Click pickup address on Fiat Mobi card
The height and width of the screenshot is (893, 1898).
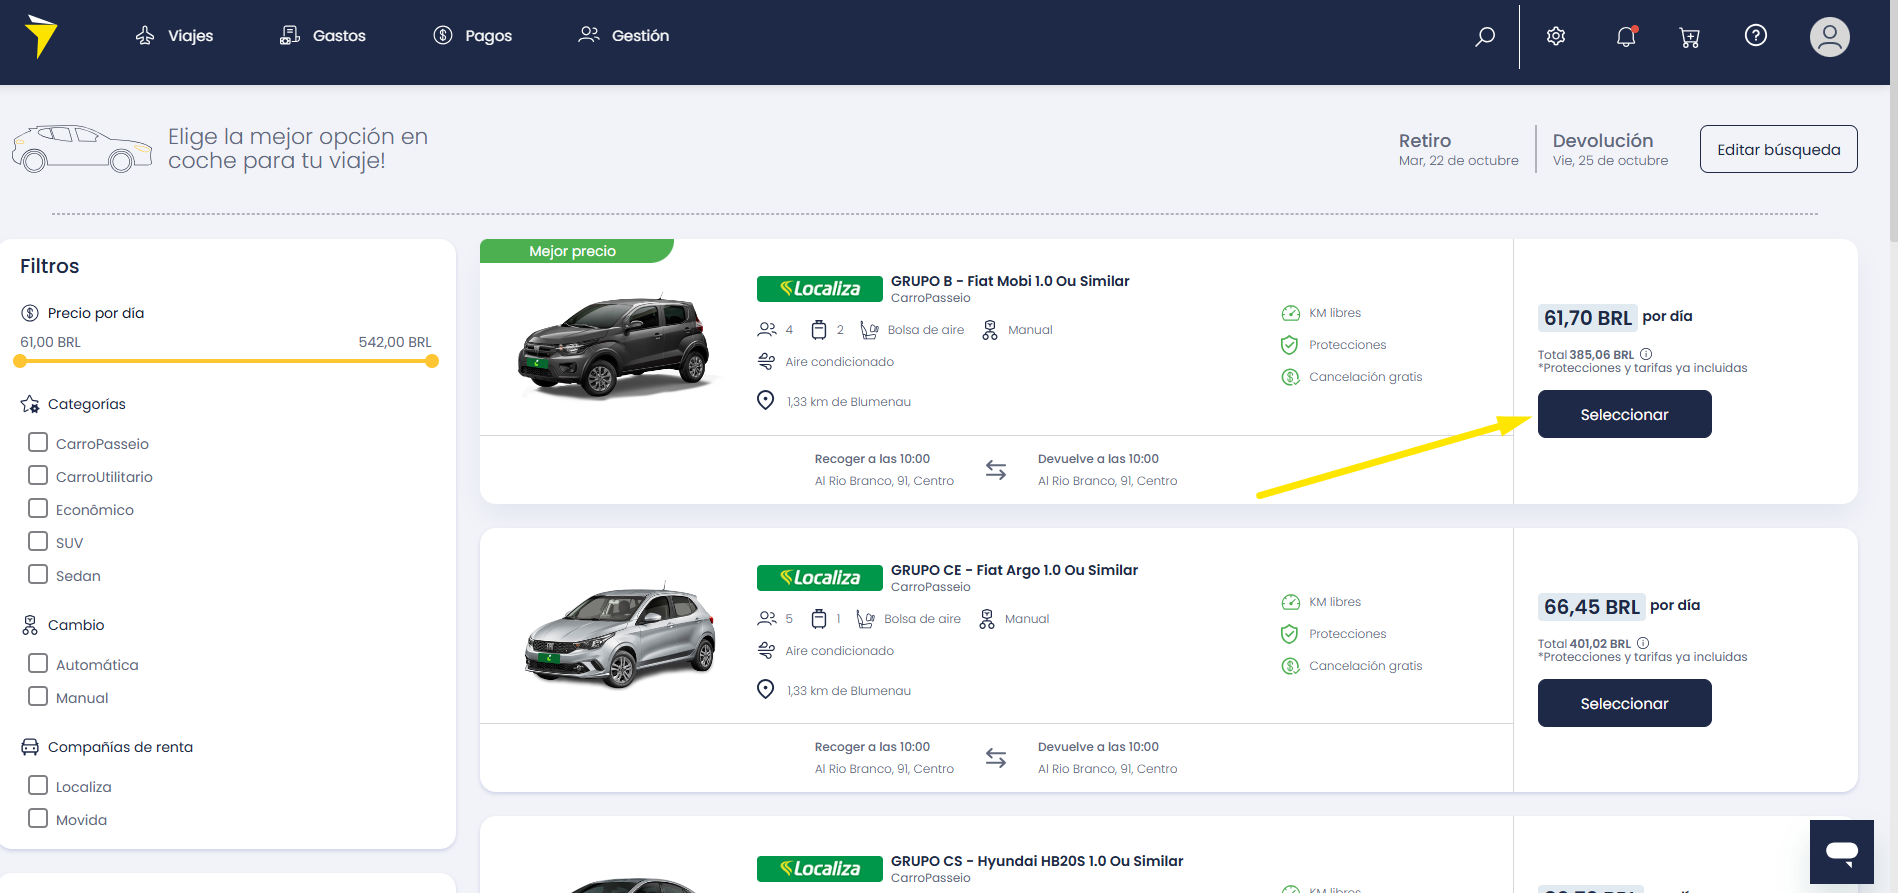[x=884, y=481]
